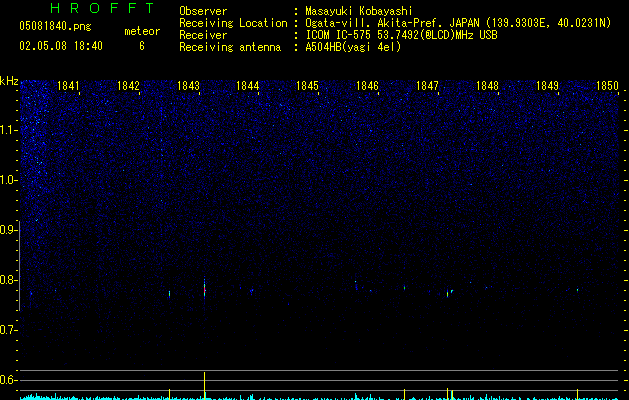Click the timestamp 02.05.08 18:40
Viewport: 629px width, 400px height.
click(x=61, y=46)
